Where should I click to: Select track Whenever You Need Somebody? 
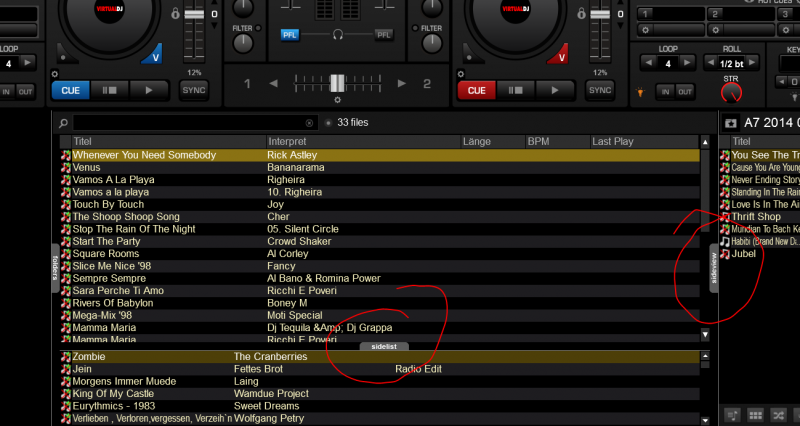380,155
